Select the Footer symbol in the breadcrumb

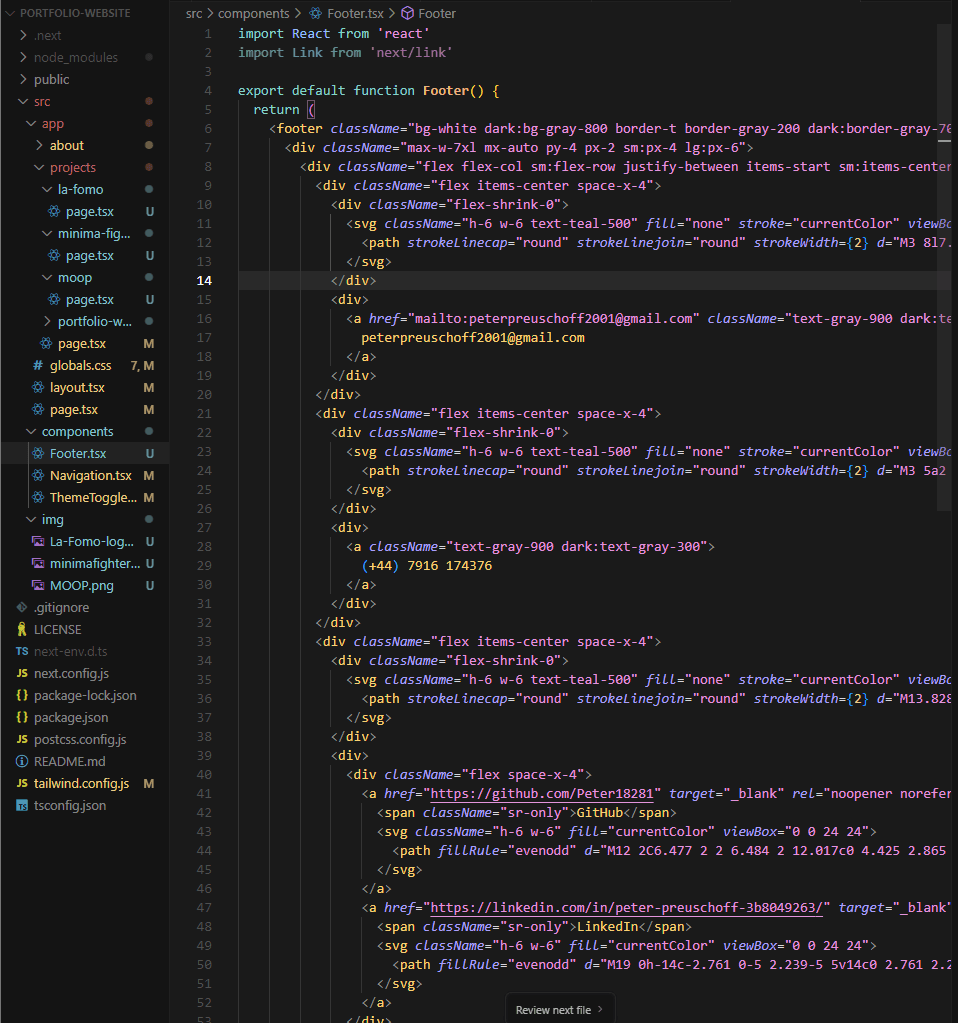437,13
